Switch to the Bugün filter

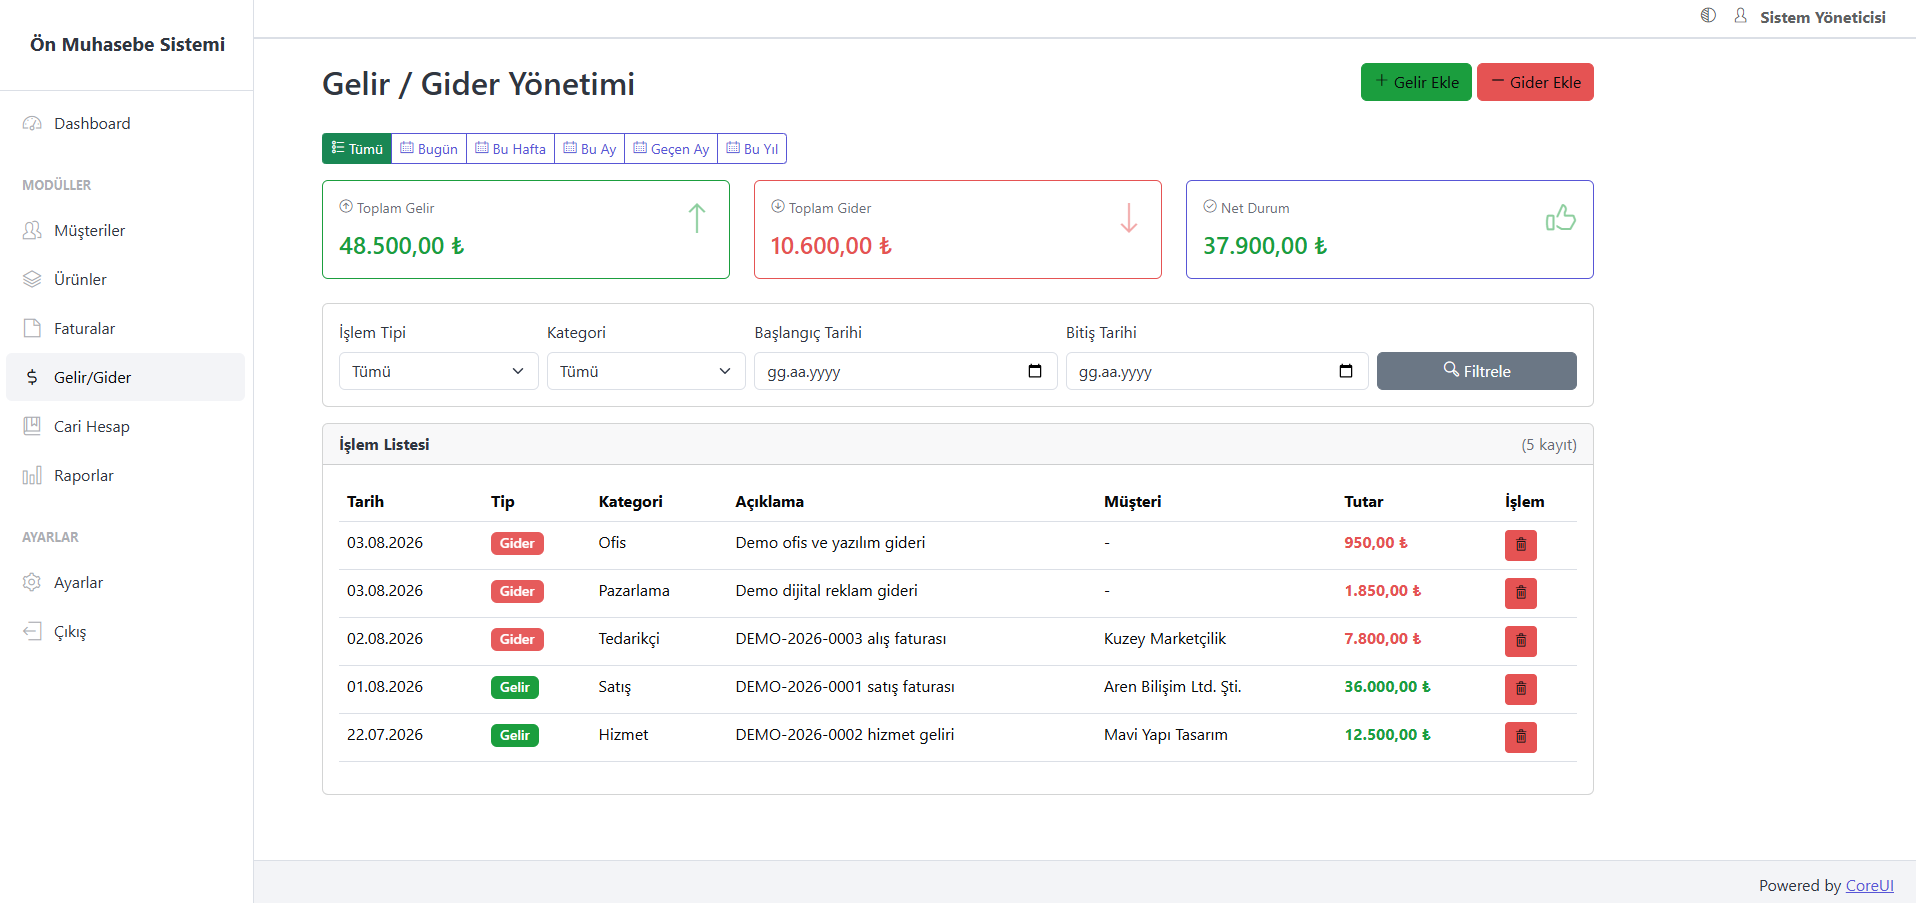click(429, 149)
